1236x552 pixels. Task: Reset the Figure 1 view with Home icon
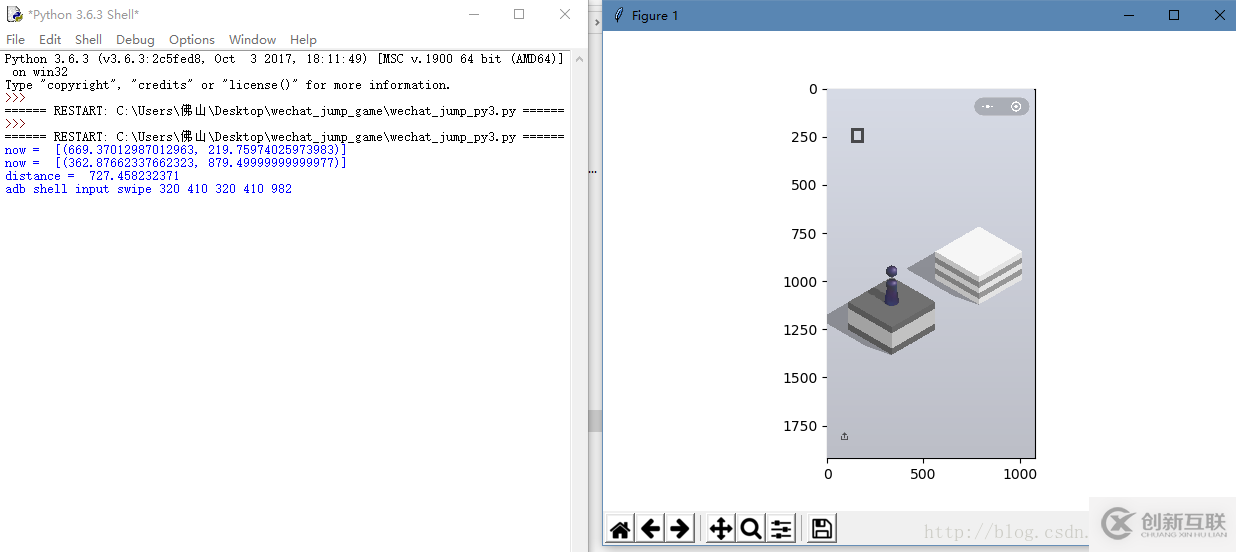[x=620, y=529]
